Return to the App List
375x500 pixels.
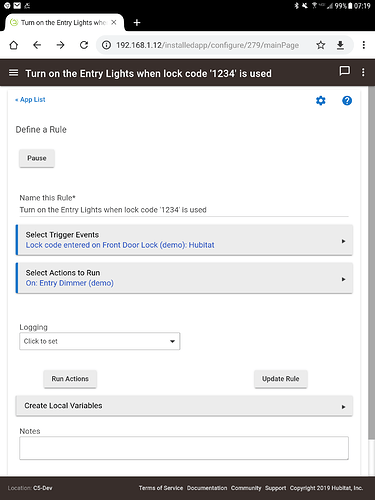pos(30,100)
